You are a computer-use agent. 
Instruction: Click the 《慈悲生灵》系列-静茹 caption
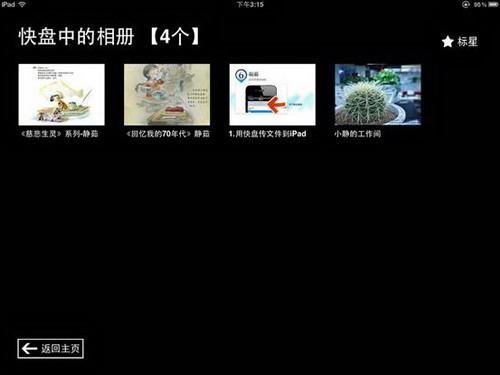pyautogui.click(x=59, y=134)
